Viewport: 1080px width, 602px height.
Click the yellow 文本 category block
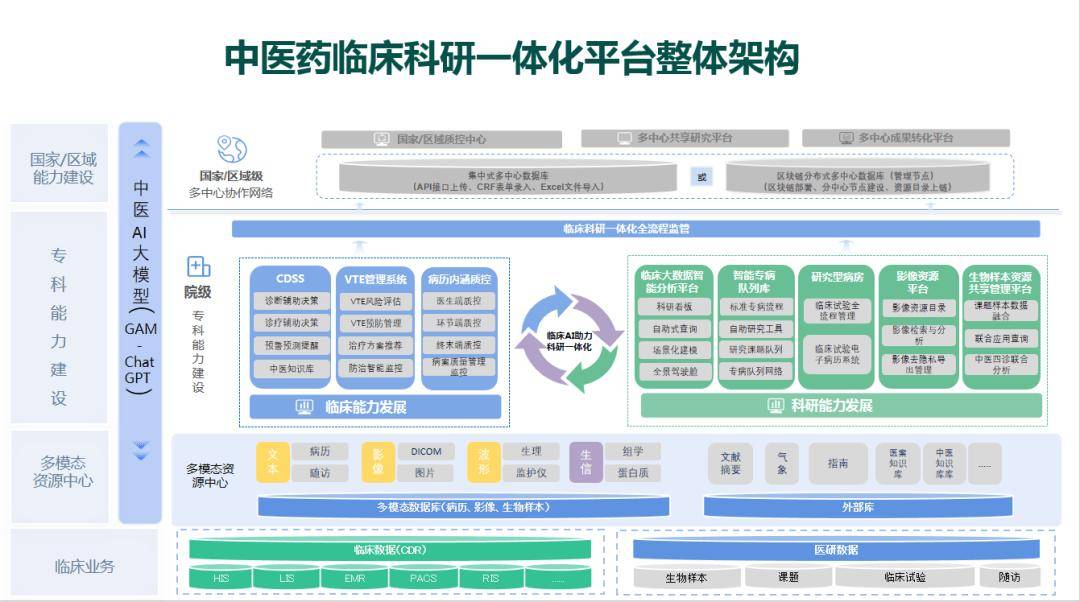273,463
